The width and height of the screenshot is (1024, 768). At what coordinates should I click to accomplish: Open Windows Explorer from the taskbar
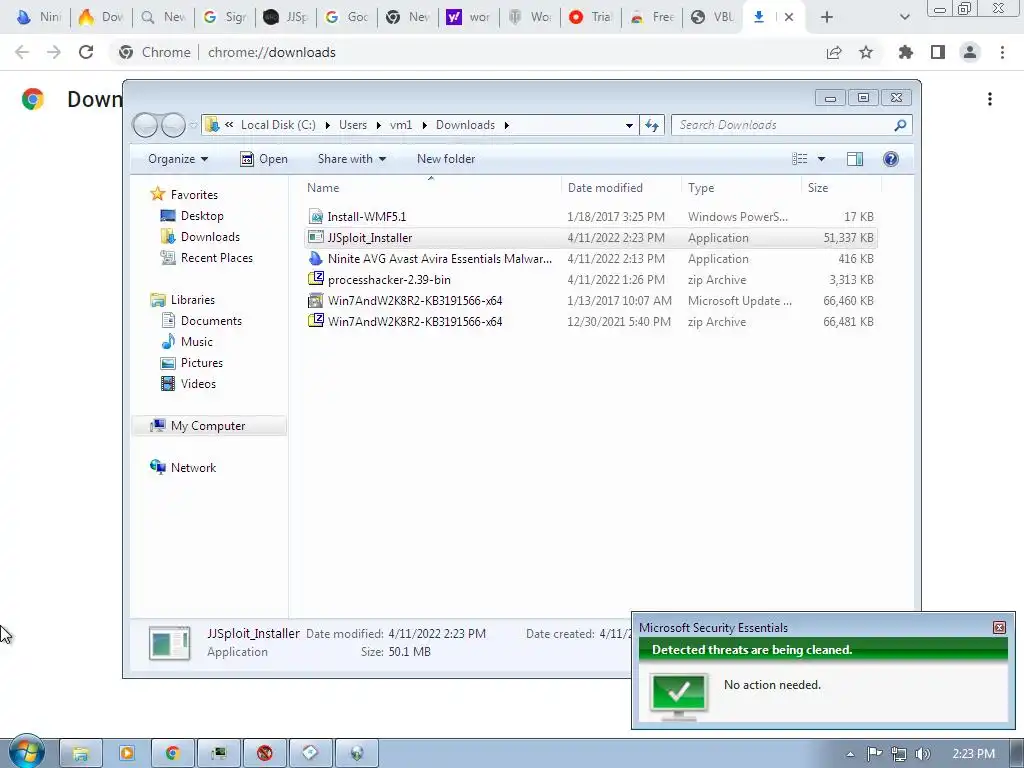click(x=81, y=753)
